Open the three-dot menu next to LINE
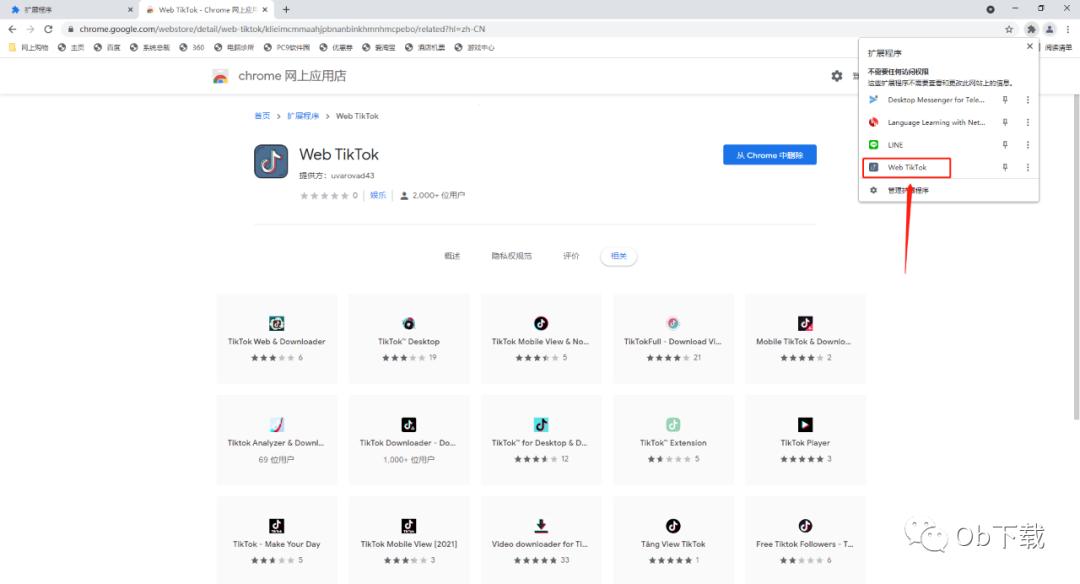This screenshot has height=584, width=1080. pos(1027,144)
